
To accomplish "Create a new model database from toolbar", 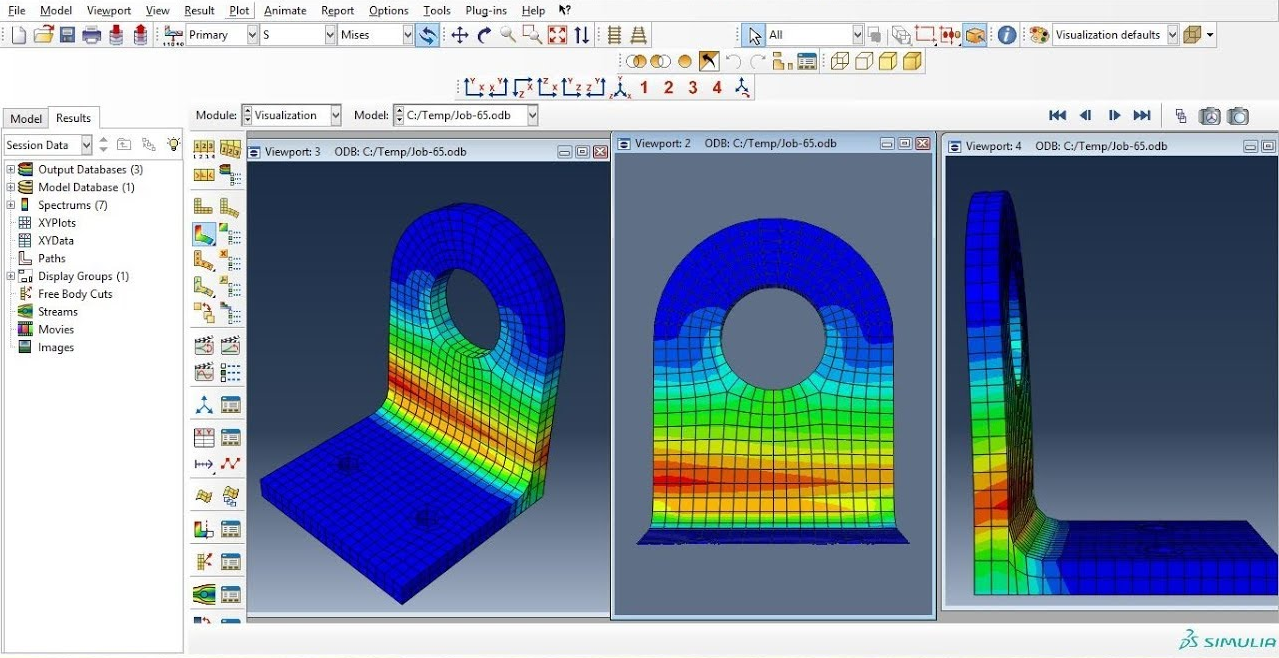I will tap(19, 35).
